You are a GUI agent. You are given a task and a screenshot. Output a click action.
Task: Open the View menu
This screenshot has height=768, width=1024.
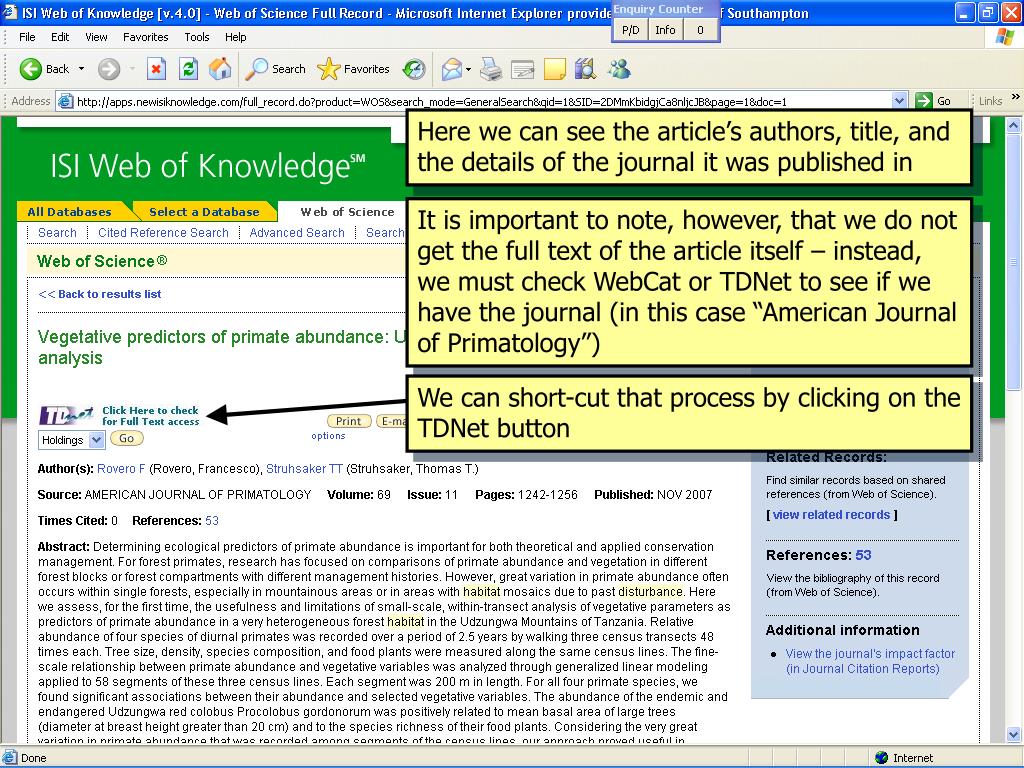(96, 37)
